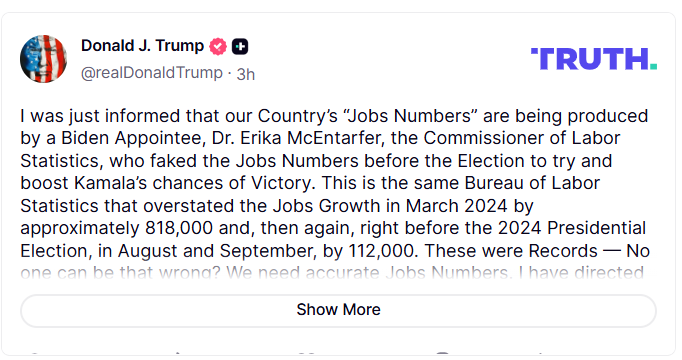Open the Donald J. Trump display name
Viewport: 682px width, 360px height.
(142, 46)
